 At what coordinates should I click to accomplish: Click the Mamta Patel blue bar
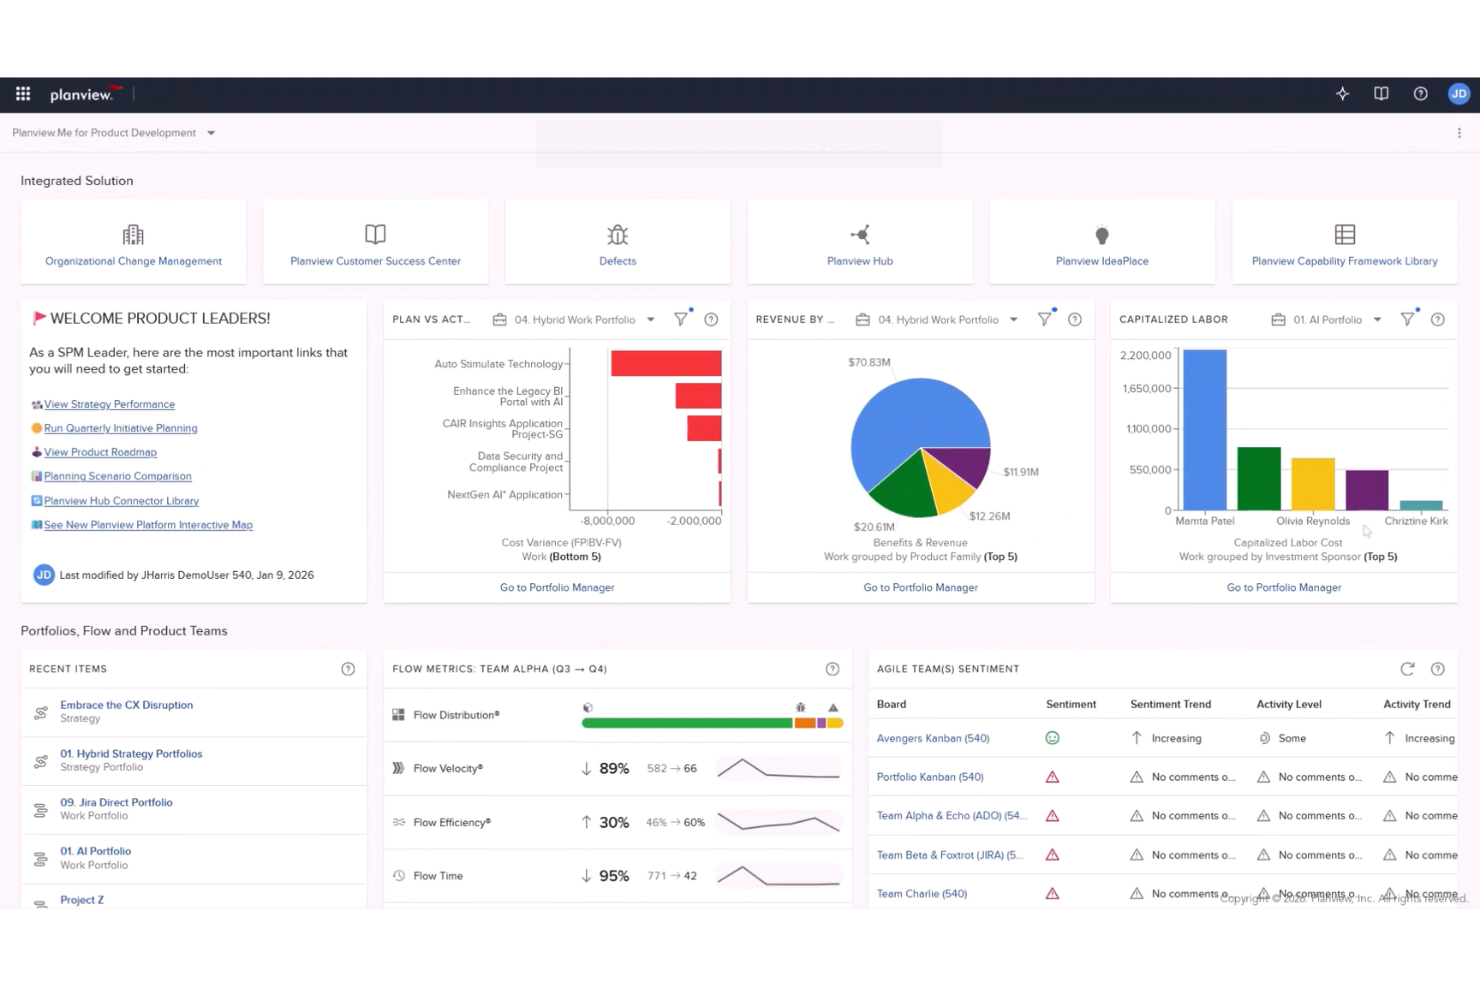[1205, 430]
